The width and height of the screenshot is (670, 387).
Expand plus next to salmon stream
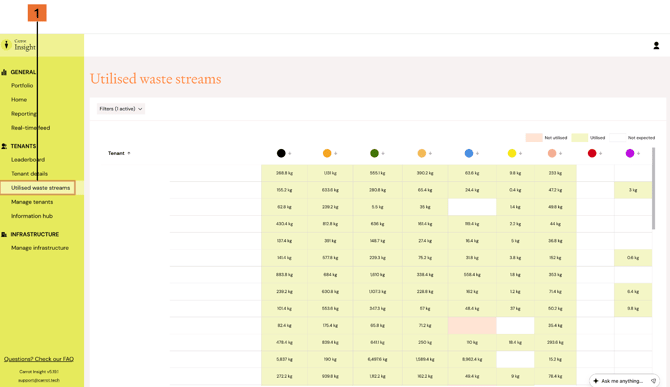point(561,153)
